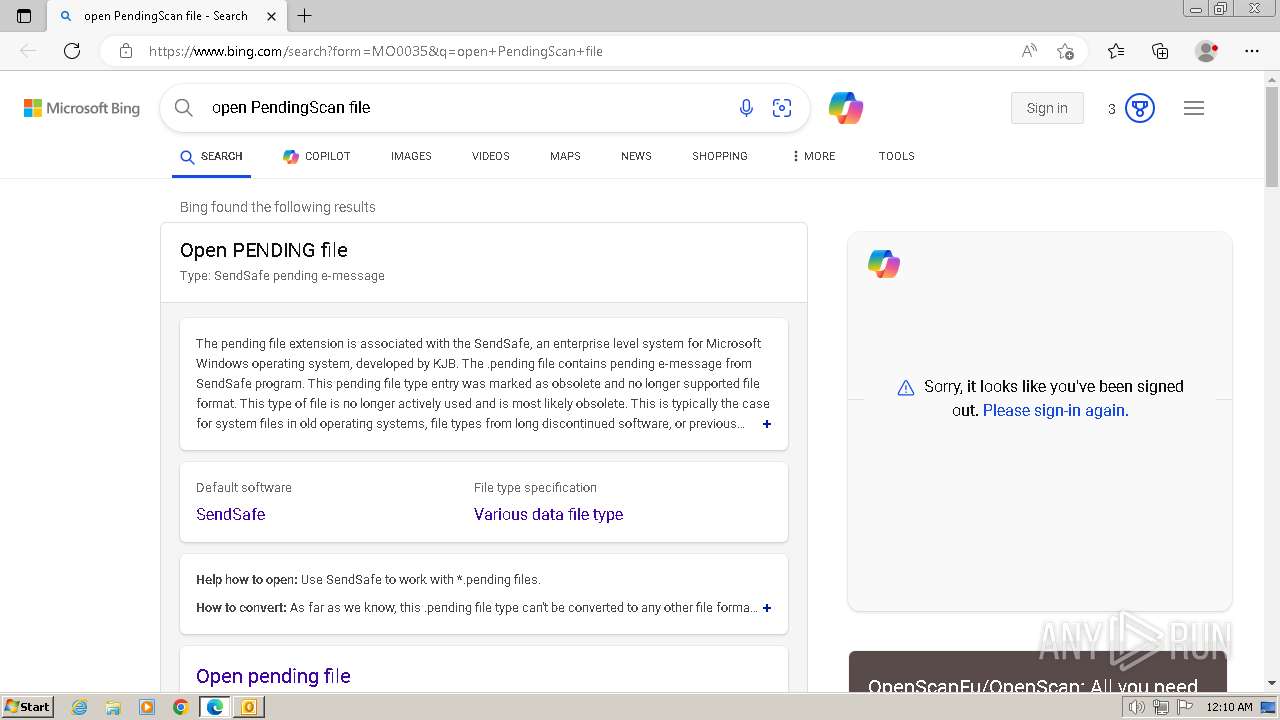Switch to the SHOPPING tab
Screen dimensions: 1280x720
(x=720, y=156)
